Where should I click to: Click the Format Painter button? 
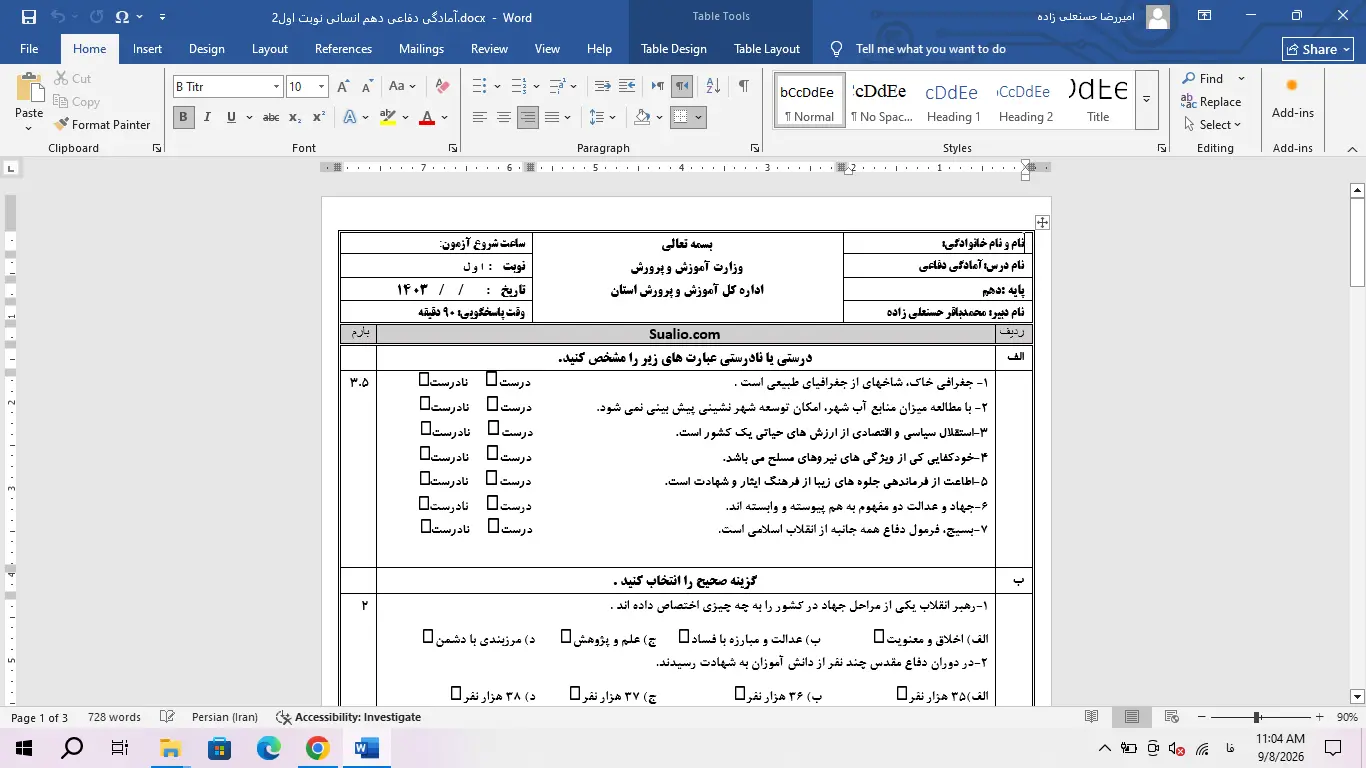pyautogui.click(x=102, y=125)
